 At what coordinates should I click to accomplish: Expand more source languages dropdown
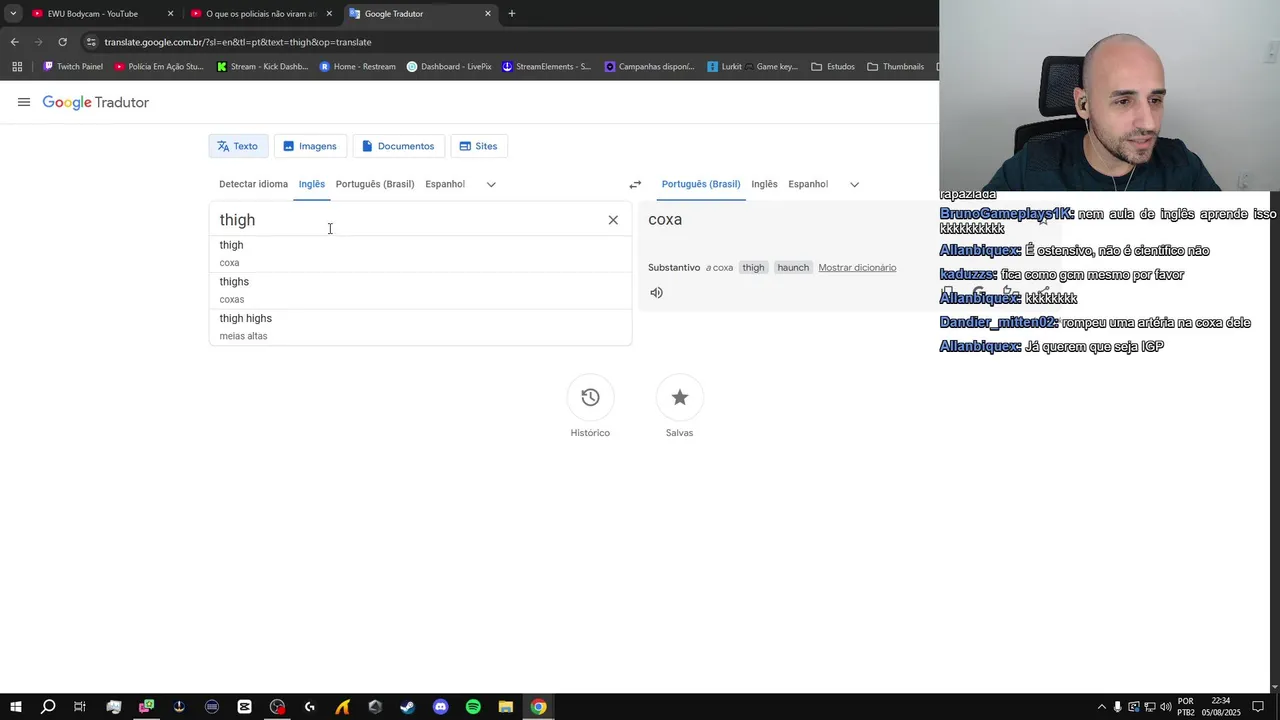click(491, 184)
